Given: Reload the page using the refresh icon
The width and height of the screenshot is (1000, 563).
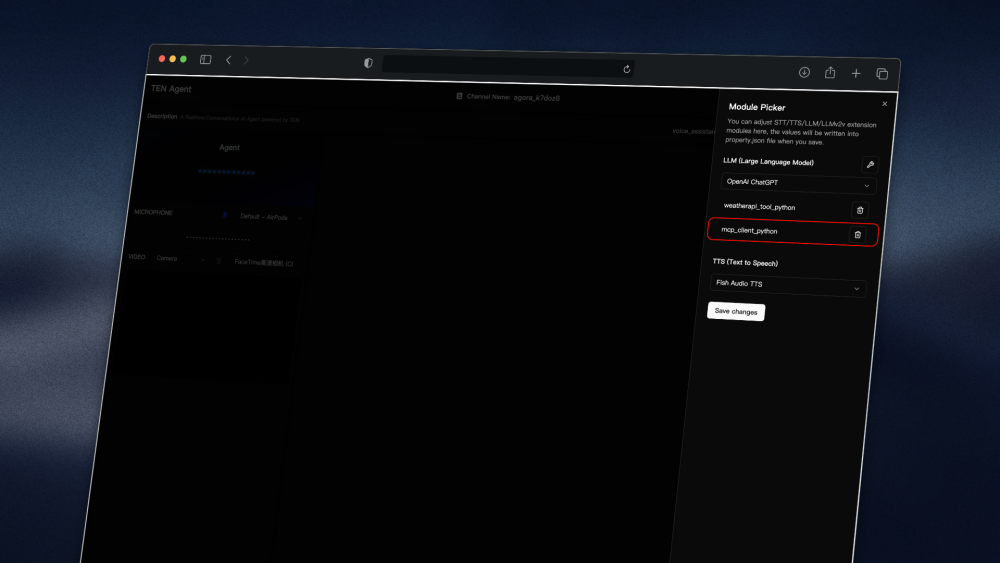Looking at the screenshot, I should click(627, 69).
